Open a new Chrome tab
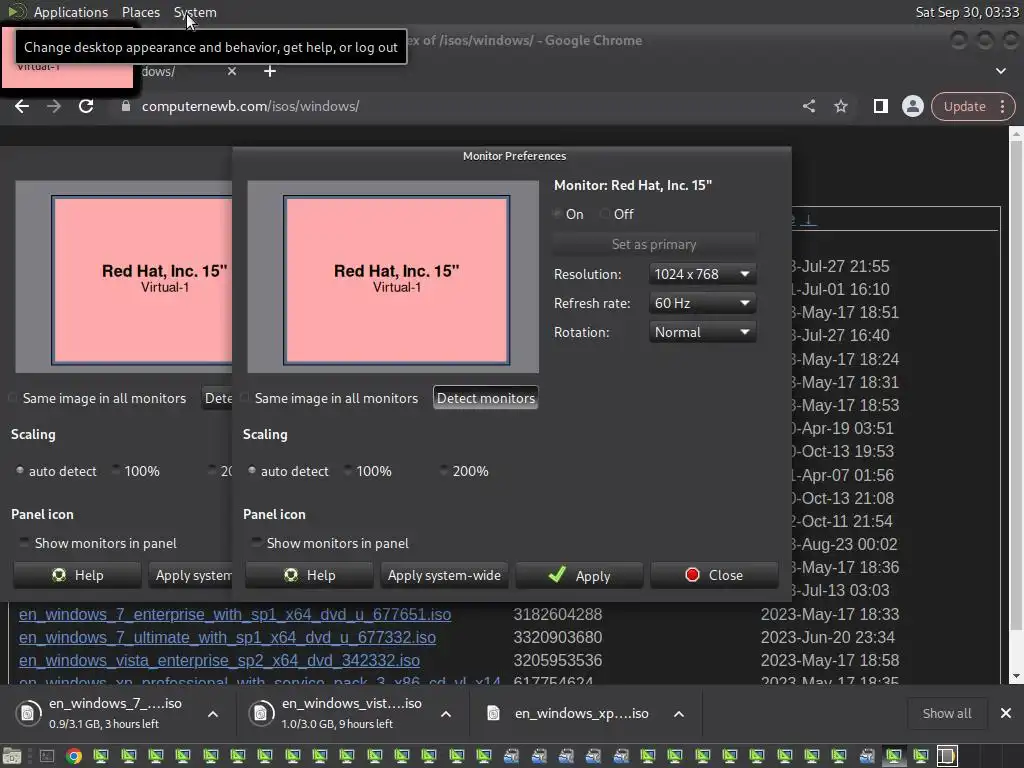 coord(270,71)
